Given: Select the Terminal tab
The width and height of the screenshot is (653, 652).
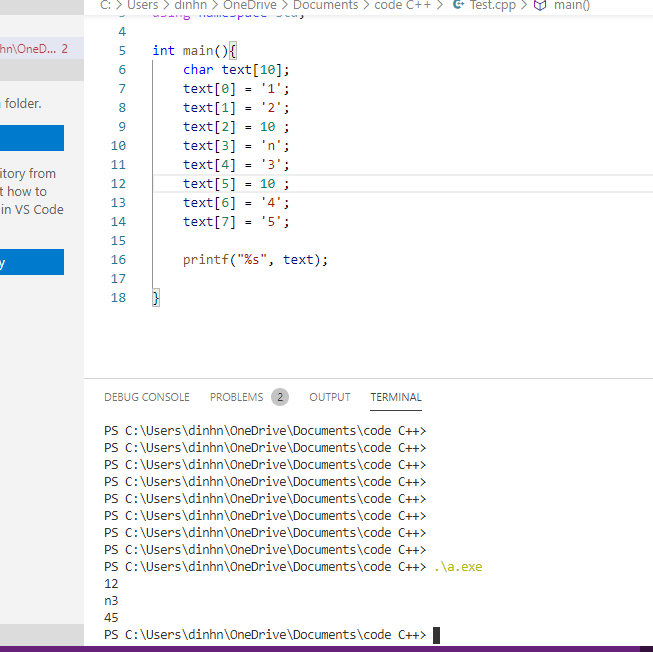Looking at the screenshot, I should pos(396,397).
